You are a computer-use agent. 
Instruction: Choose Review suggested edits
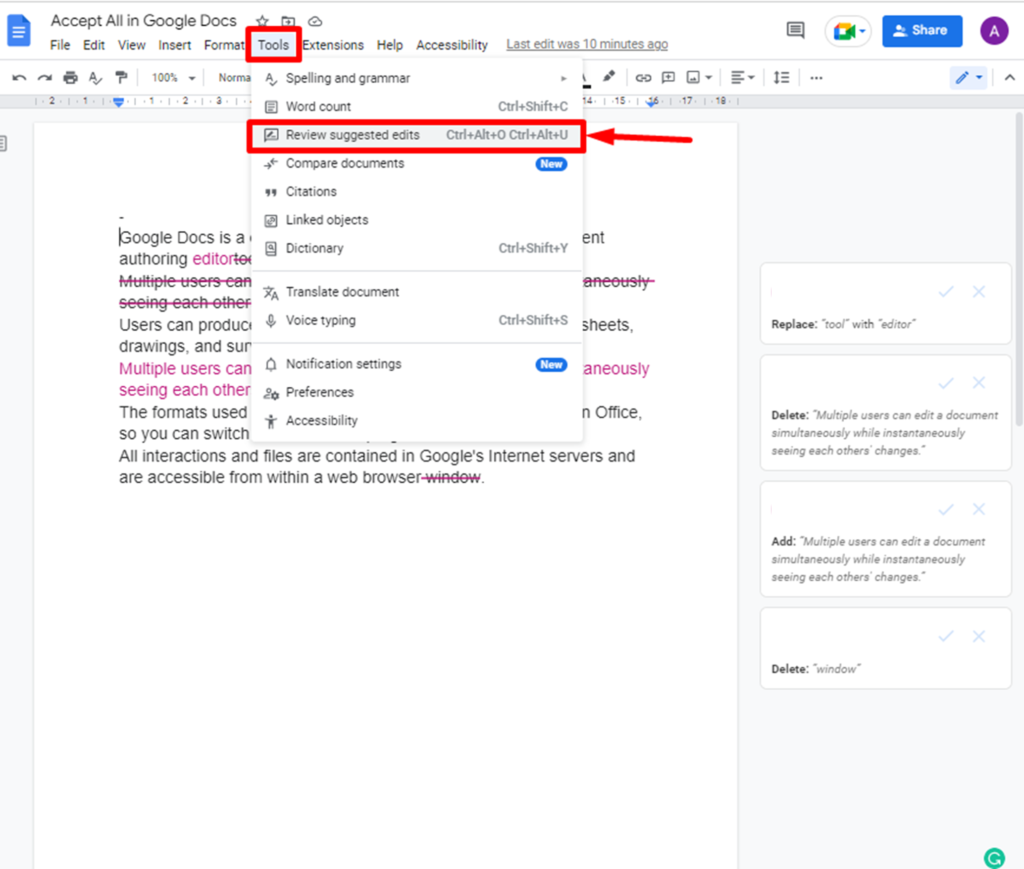point(416,135)
